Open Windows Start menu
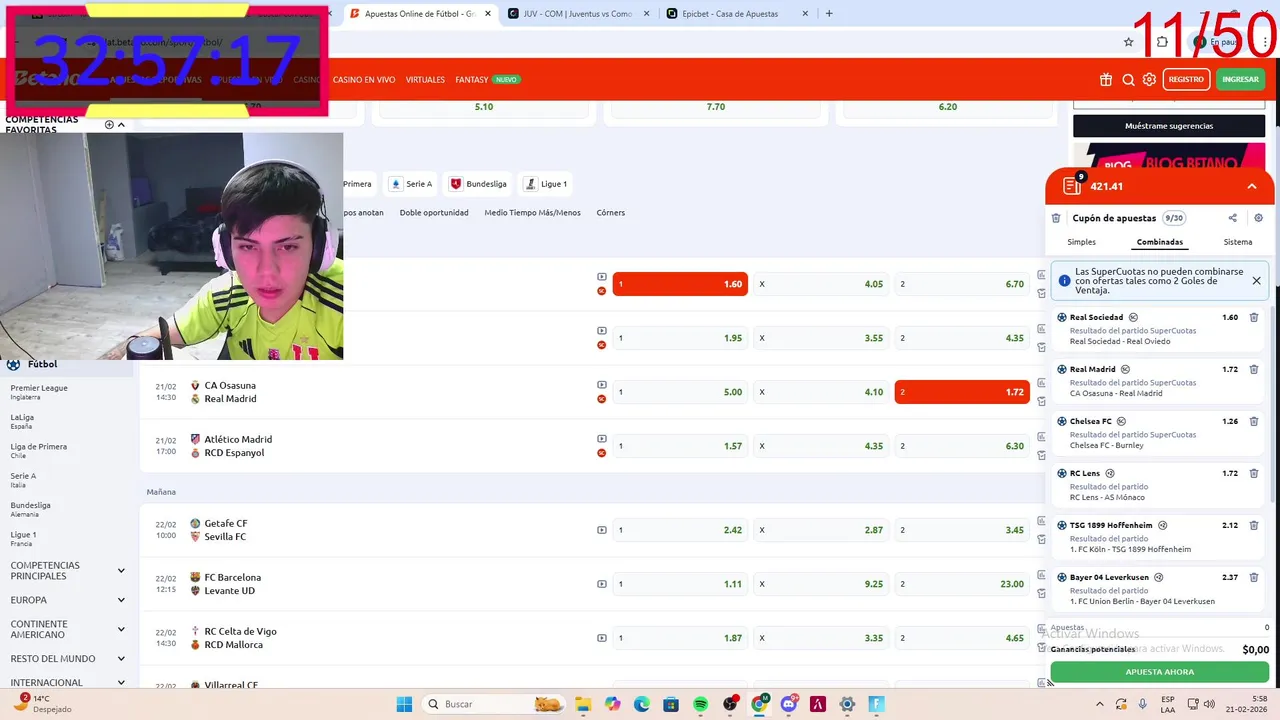The image size is (1280, 720). [404, 704]
